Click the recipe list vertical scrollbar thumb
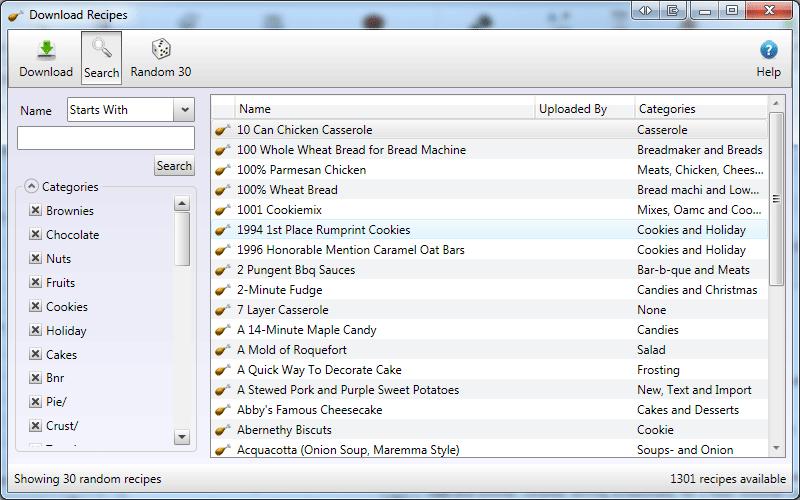800x500 pixels. point(776,199)
